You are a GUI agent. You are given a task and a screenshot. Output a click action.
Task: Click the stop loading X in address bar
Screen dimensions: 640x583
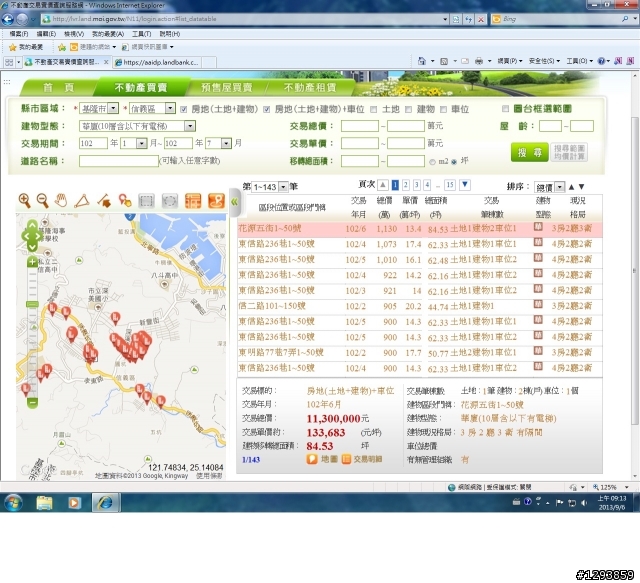click(x=481, y=19)
